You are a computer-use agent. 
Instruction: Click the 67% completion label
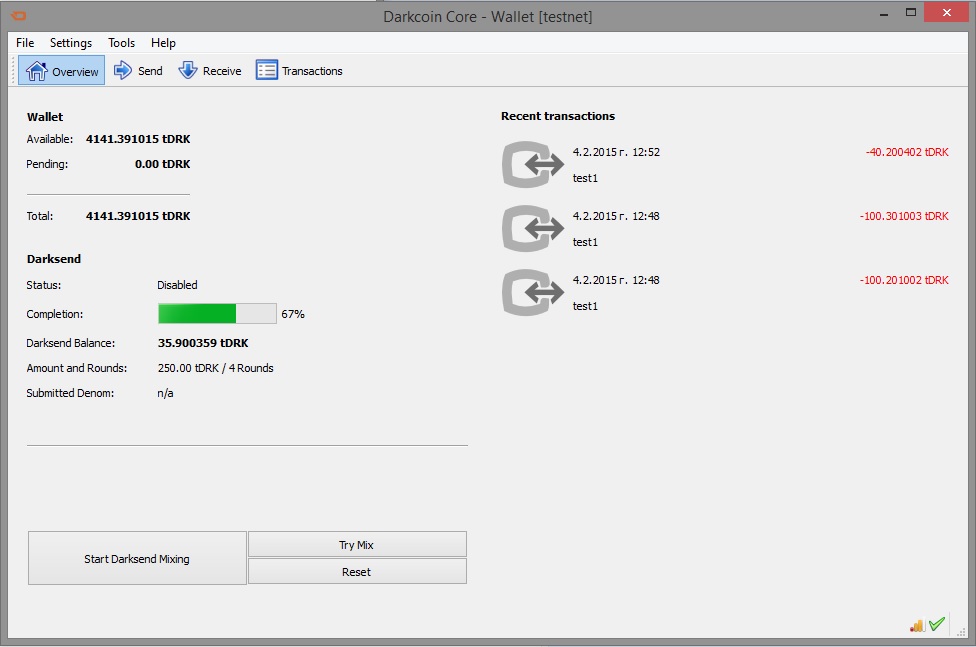[x=293, y=314]
